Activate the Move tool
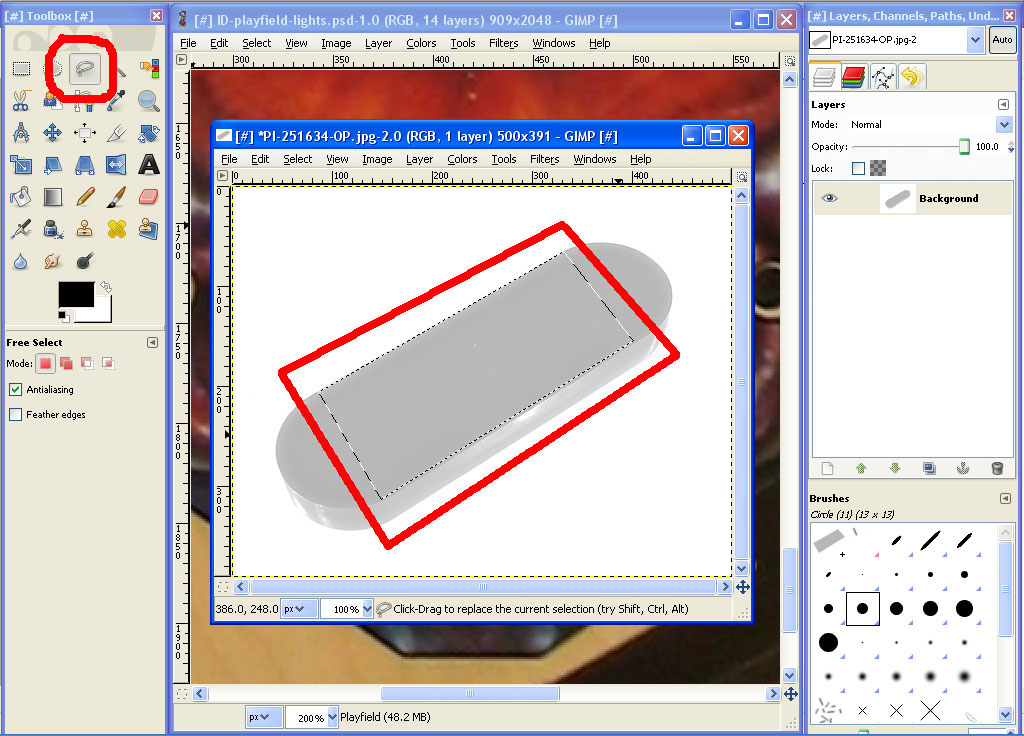 click(x=53, y=132)
